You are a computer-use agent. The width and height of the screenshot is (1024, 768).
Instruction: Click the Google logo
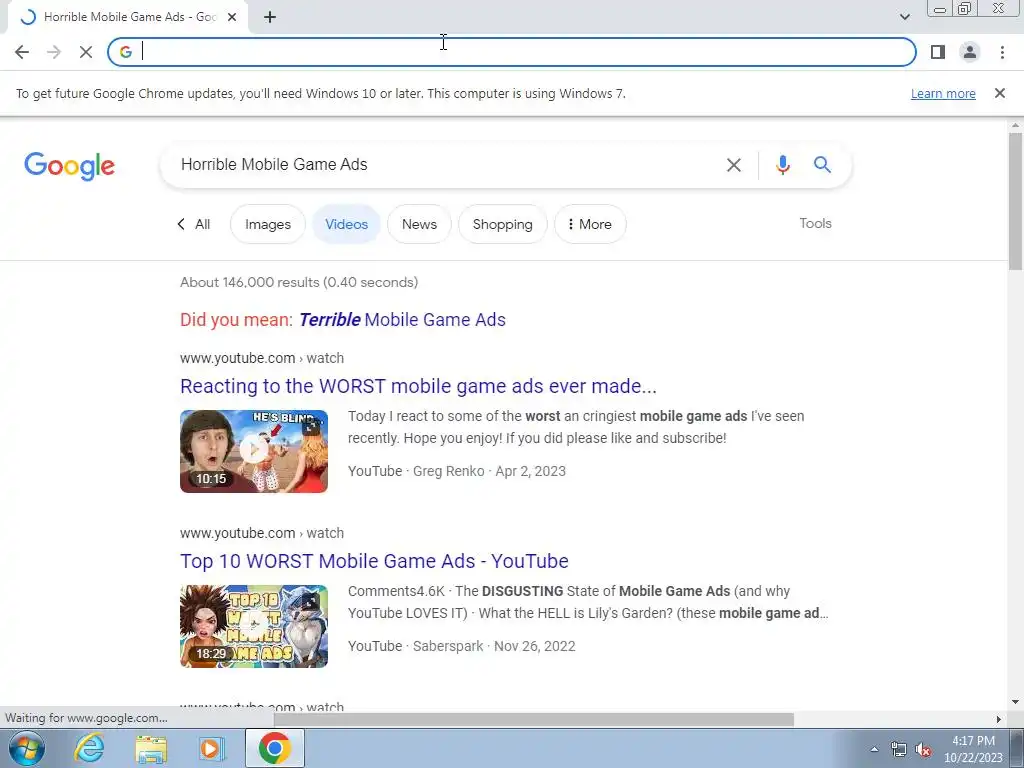coord(69,166)
